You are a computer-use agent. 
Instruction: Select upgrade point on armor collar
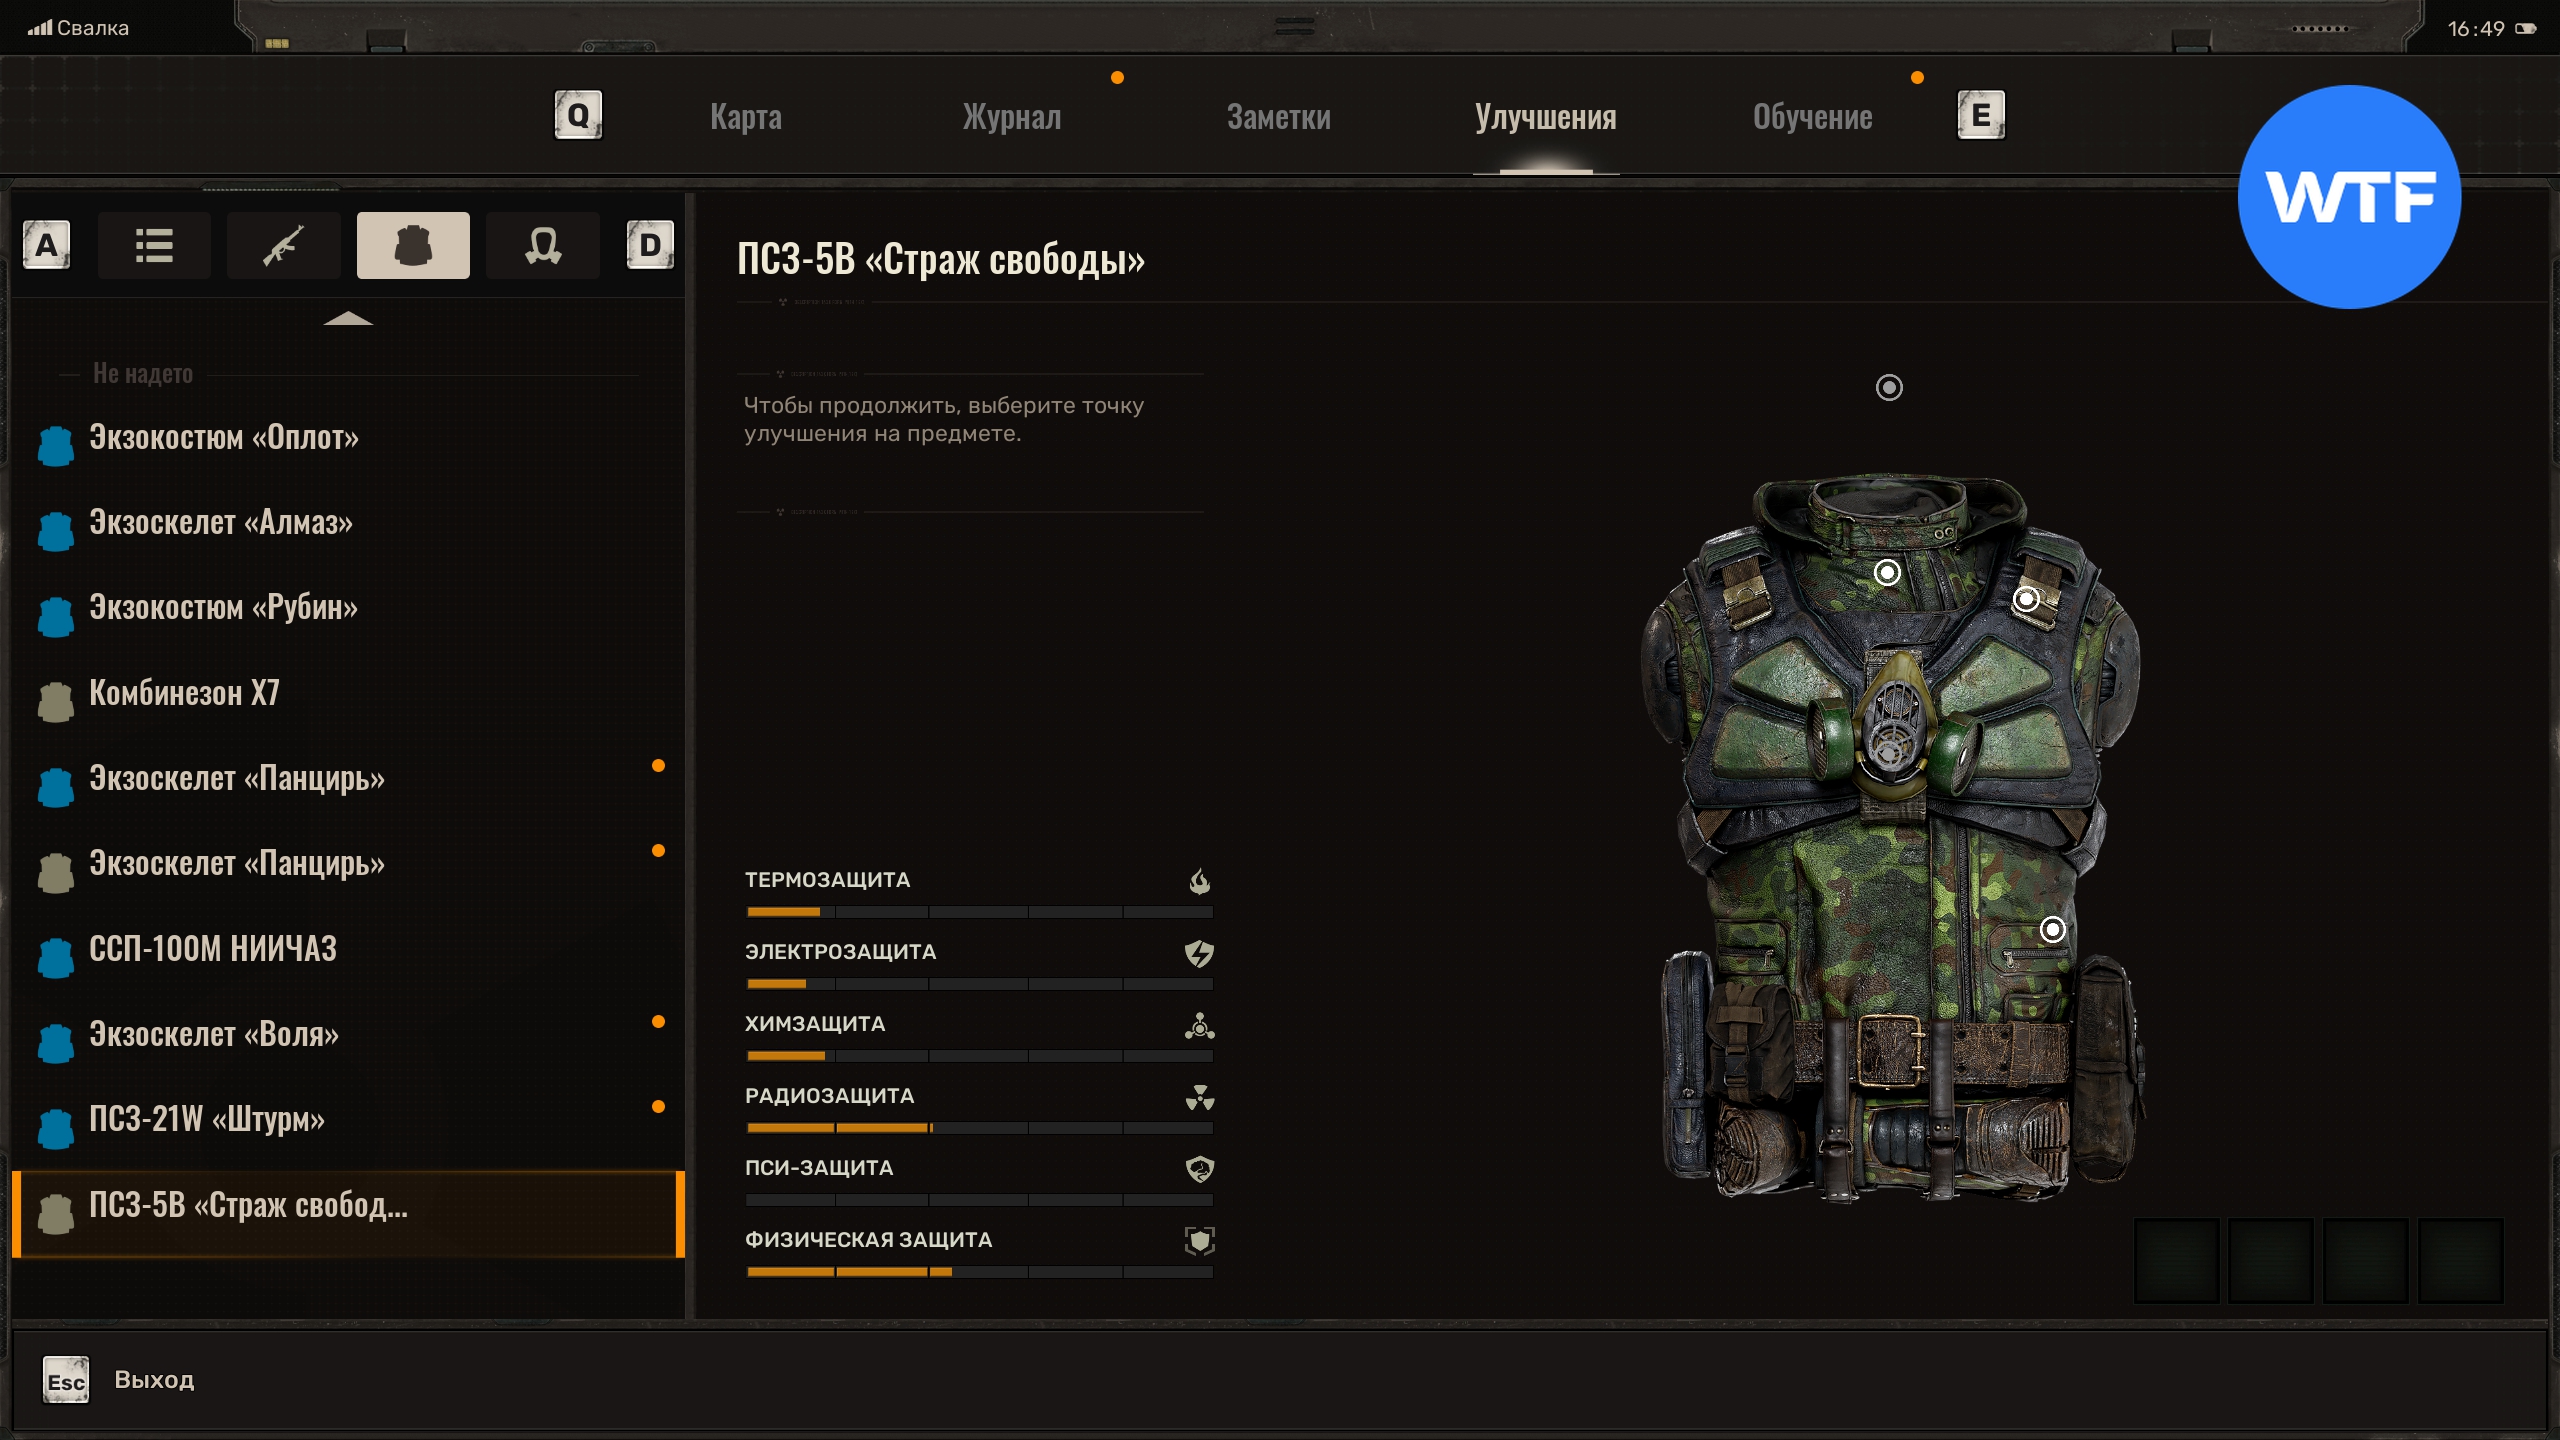pyautogui.click(x=1887, y=572)
